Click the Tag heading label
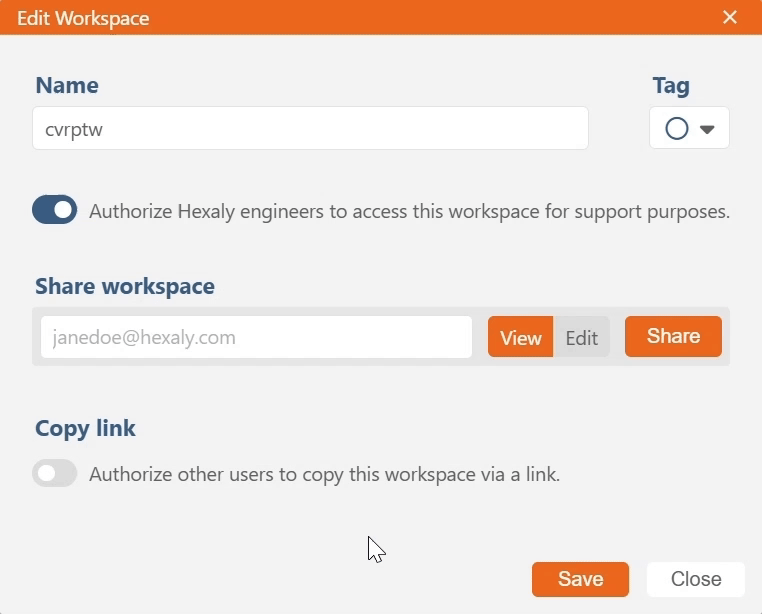The image size is (762, 614). click(x=671, y=86)
